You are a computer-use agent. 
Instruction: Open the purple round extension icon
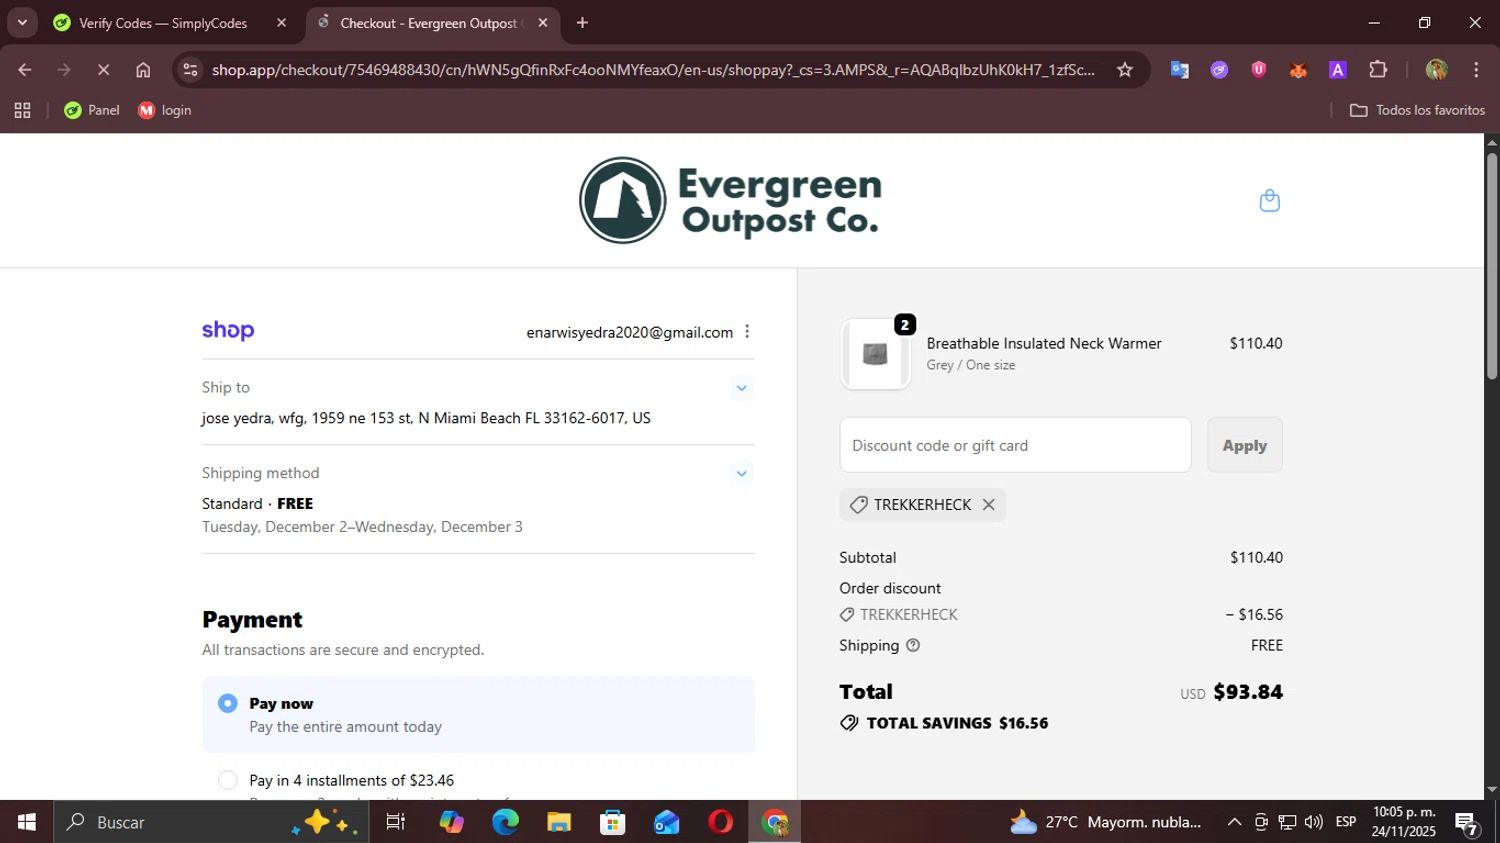point(1219,70)
